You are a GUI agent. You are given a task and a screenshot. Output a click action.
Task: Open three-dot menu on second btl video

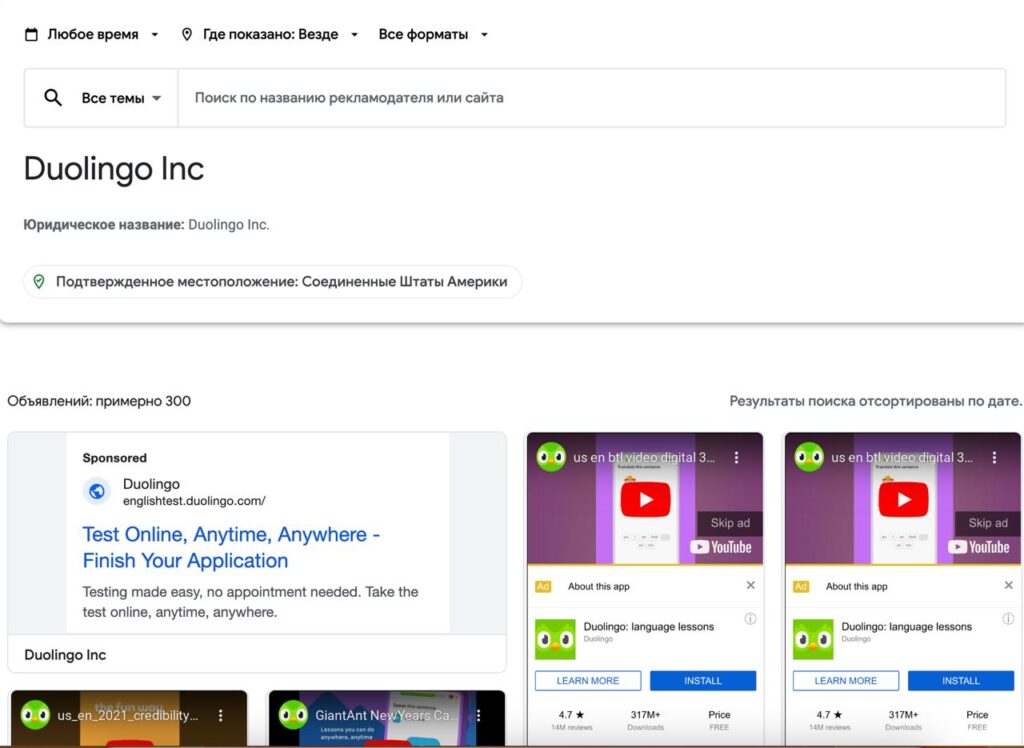pos(995,458)
